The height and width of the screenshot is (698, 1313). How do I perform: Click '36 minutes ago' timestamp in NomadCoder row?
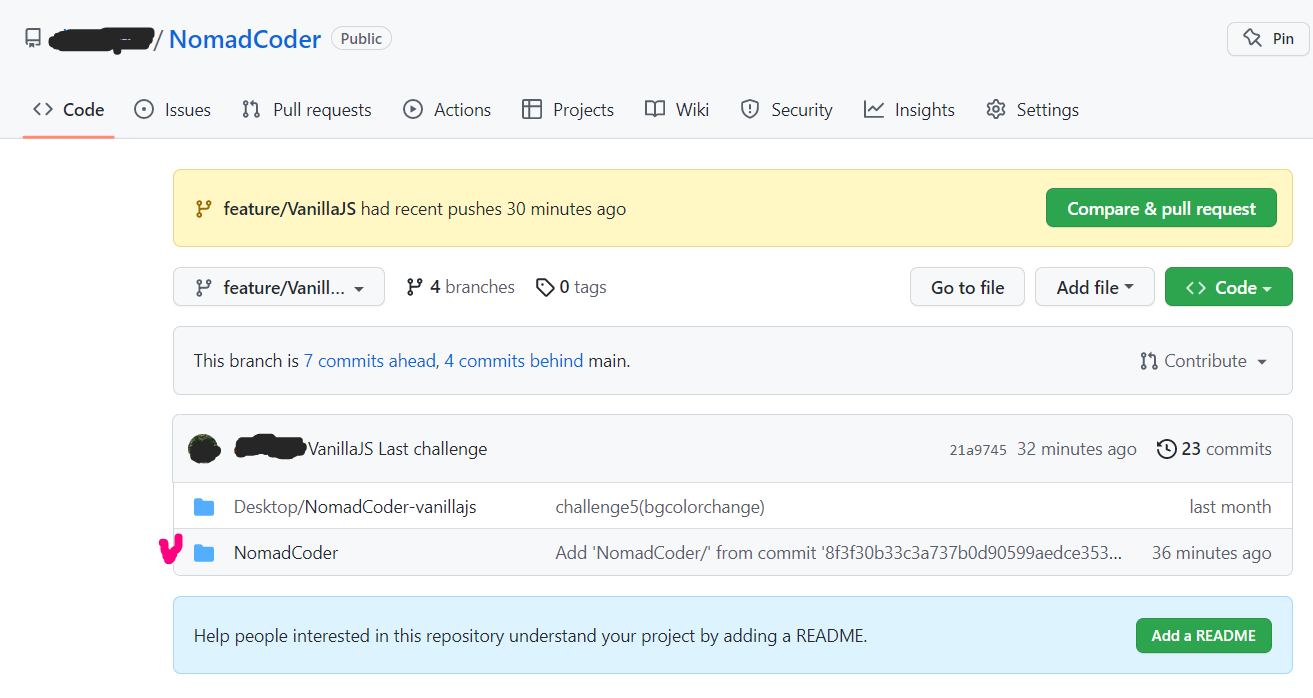coord(1212,553)
